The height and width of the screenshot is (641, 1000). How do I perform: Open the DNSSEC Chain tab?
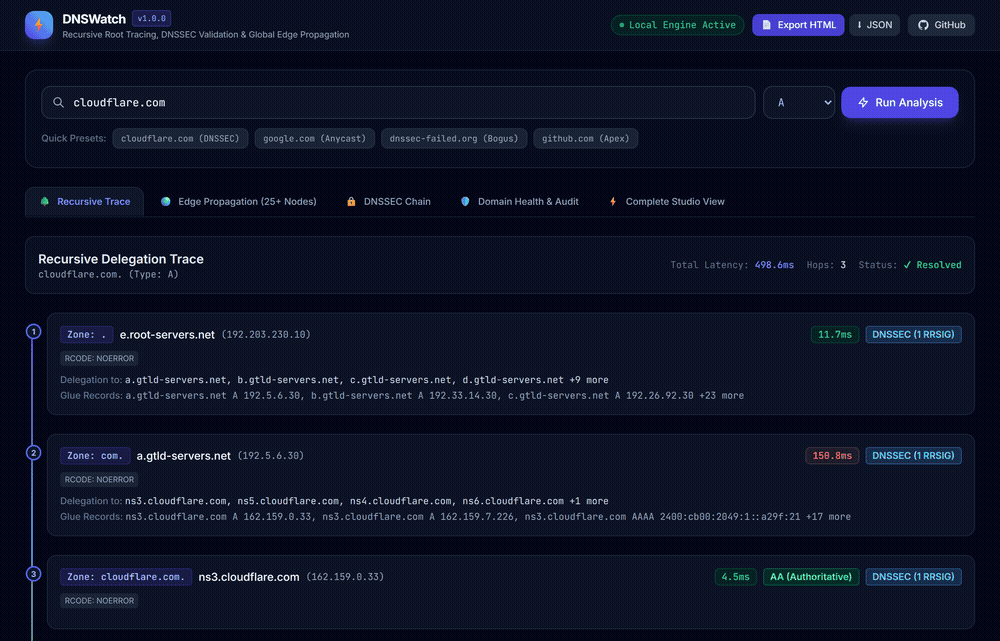(388, 202)
